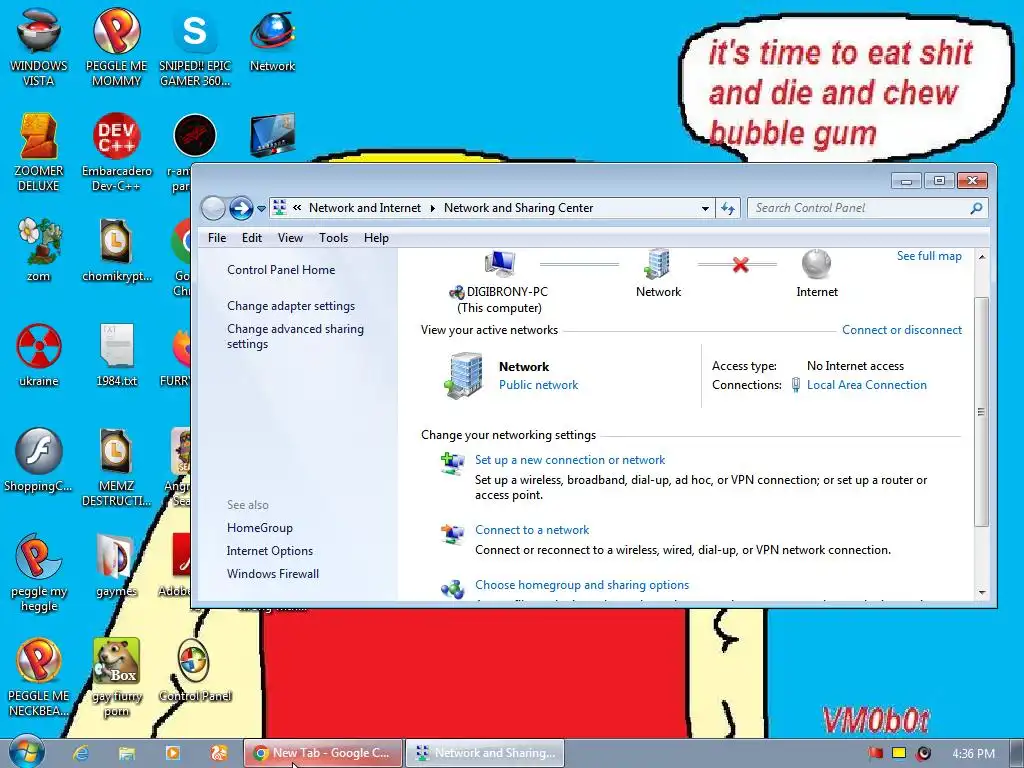Launch Internet Explorer from taskbar
1024x768 pixels.
[x=81, y=753]
